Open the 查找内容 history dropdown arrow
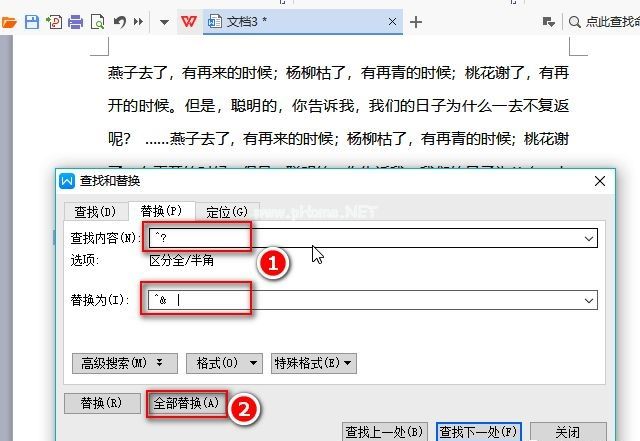Image resolution: width=640 pixels, height=441 pixels. point(589,238)
